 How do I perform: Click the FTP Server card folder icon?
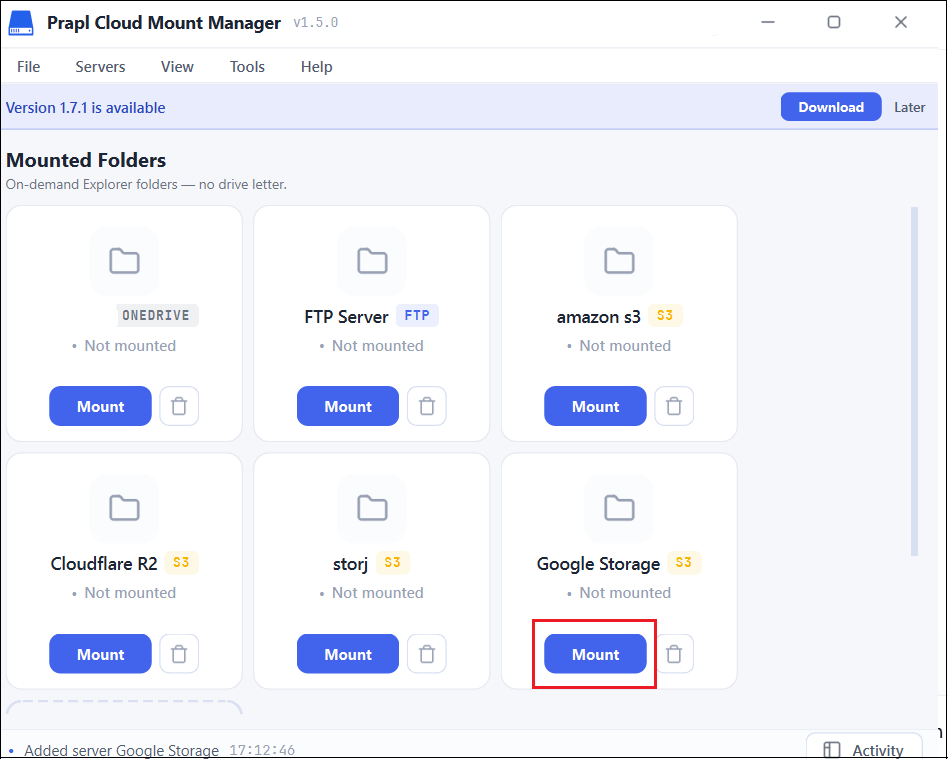coord(372,261)
